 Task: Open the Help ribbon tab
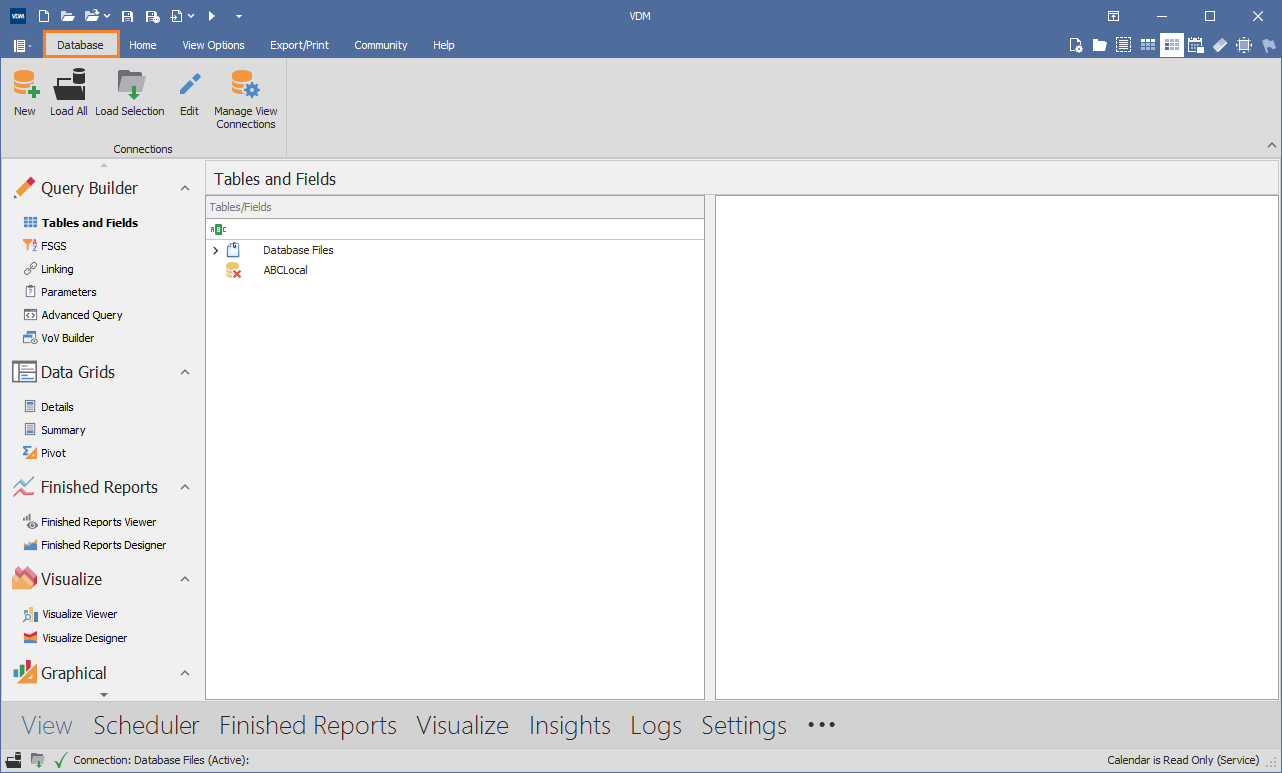[x=444, y=45]
